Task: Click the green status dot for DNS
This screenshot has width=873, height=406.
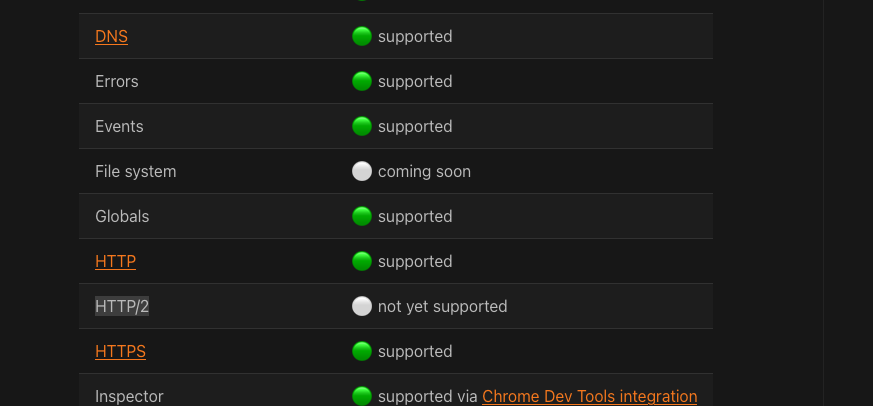Action: pyautogui.click(x=362, y=37)
